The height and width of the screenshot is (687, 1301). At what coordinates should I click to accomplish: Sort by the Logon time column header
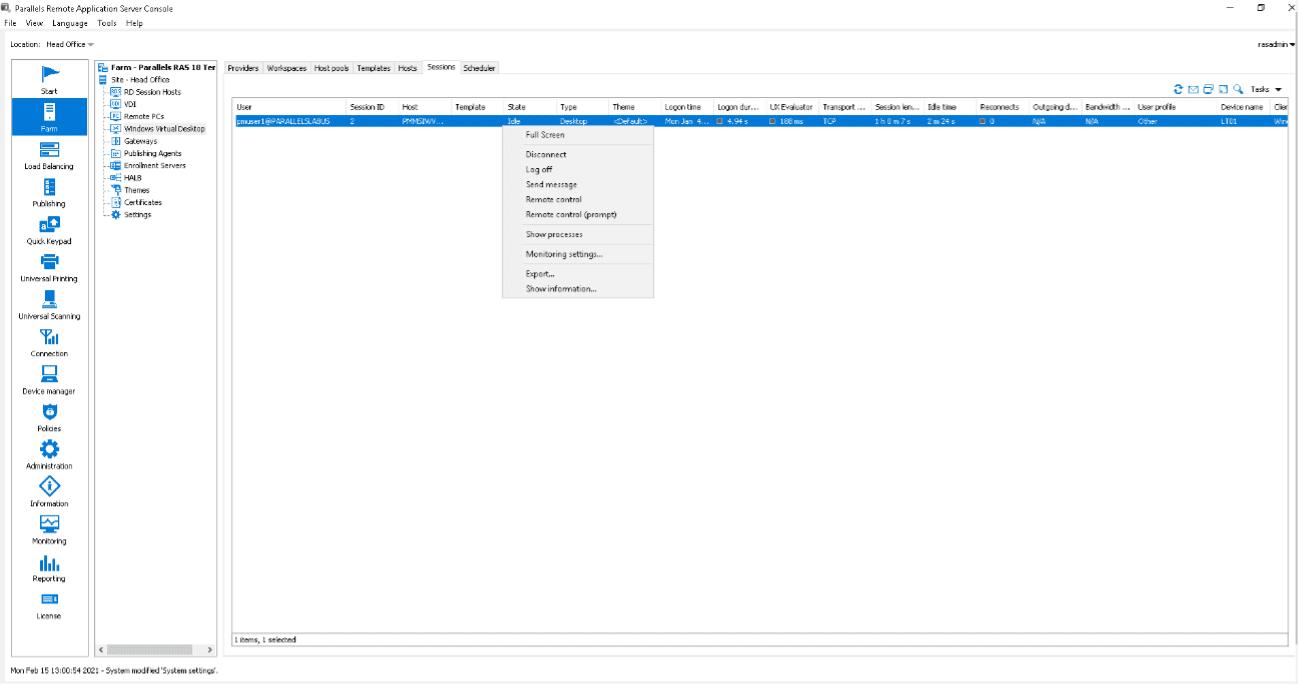pos(687,107)
